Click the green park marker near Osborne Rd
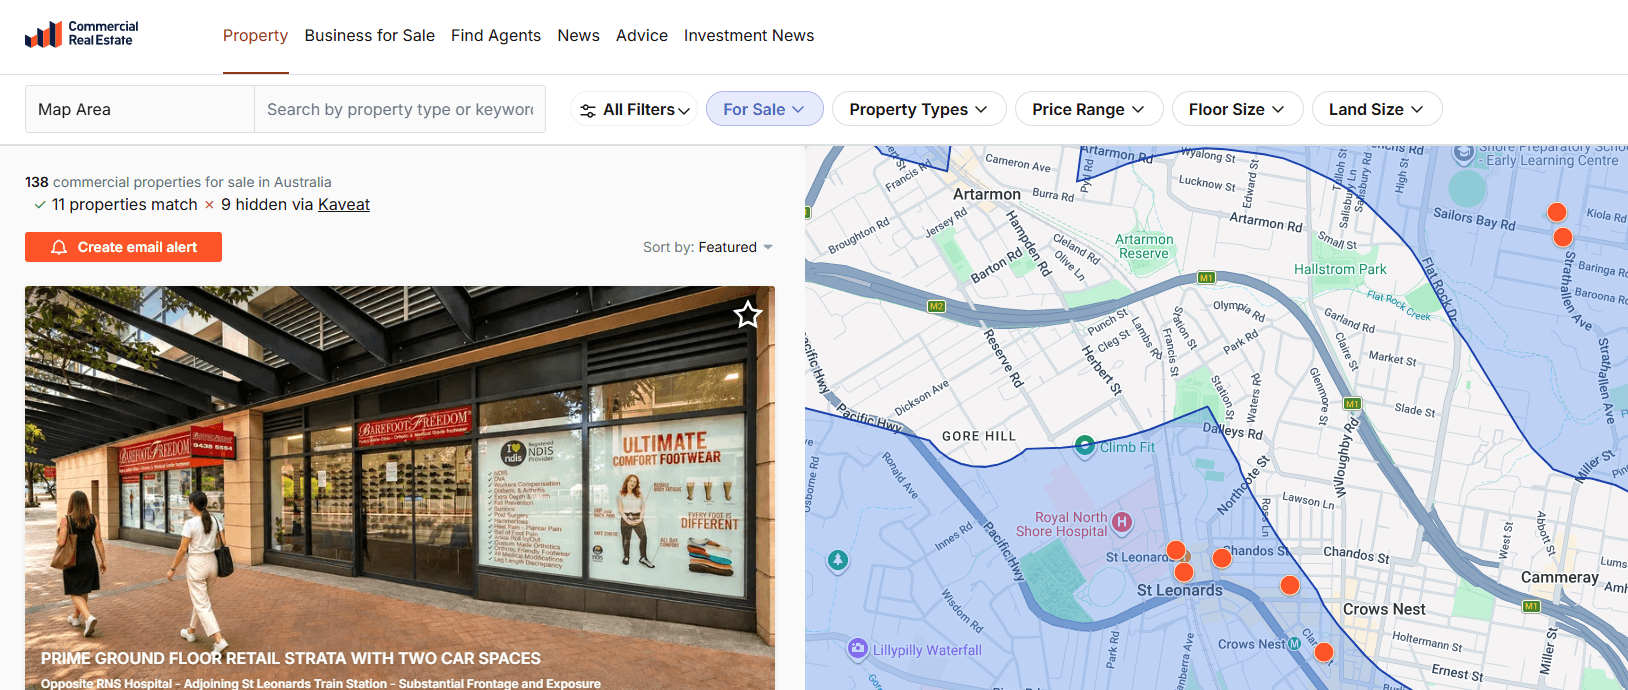Image resolution: width=1628 pixels, height=690 pixels. pos(838,560)
